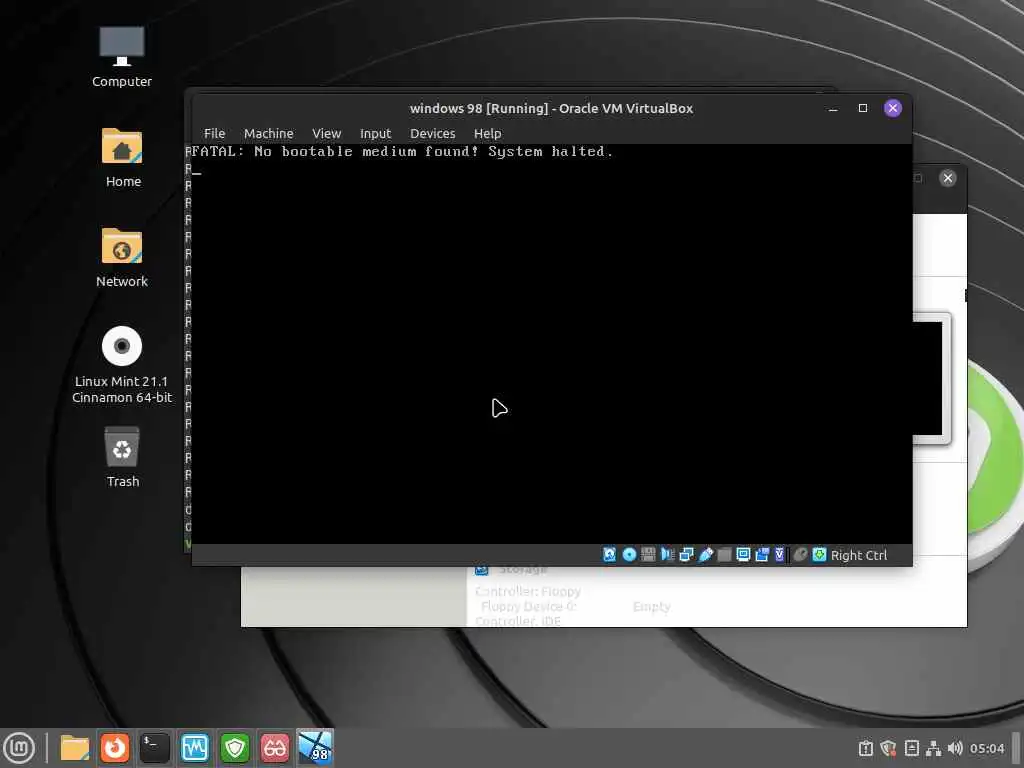Launch Terminal from the taskbar
This screenshot has height=768, width=1024.
(155, 748)
